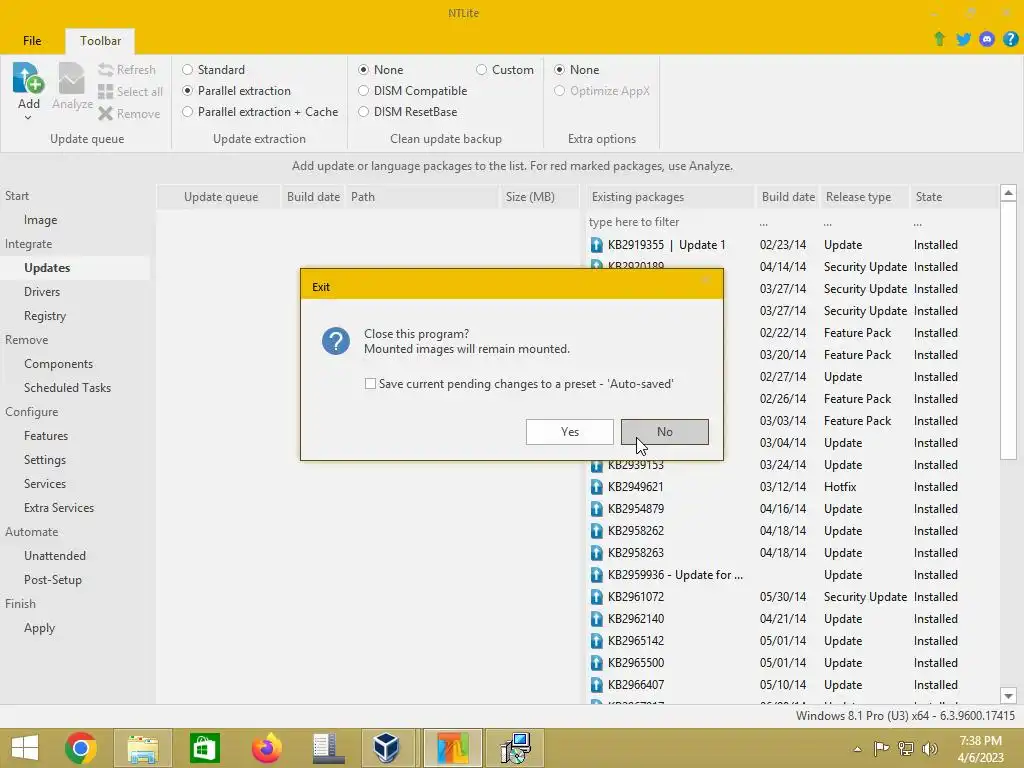Click the Select all icon
Viewport: 1024px width, 768px height.
click(x=106, y=91)
